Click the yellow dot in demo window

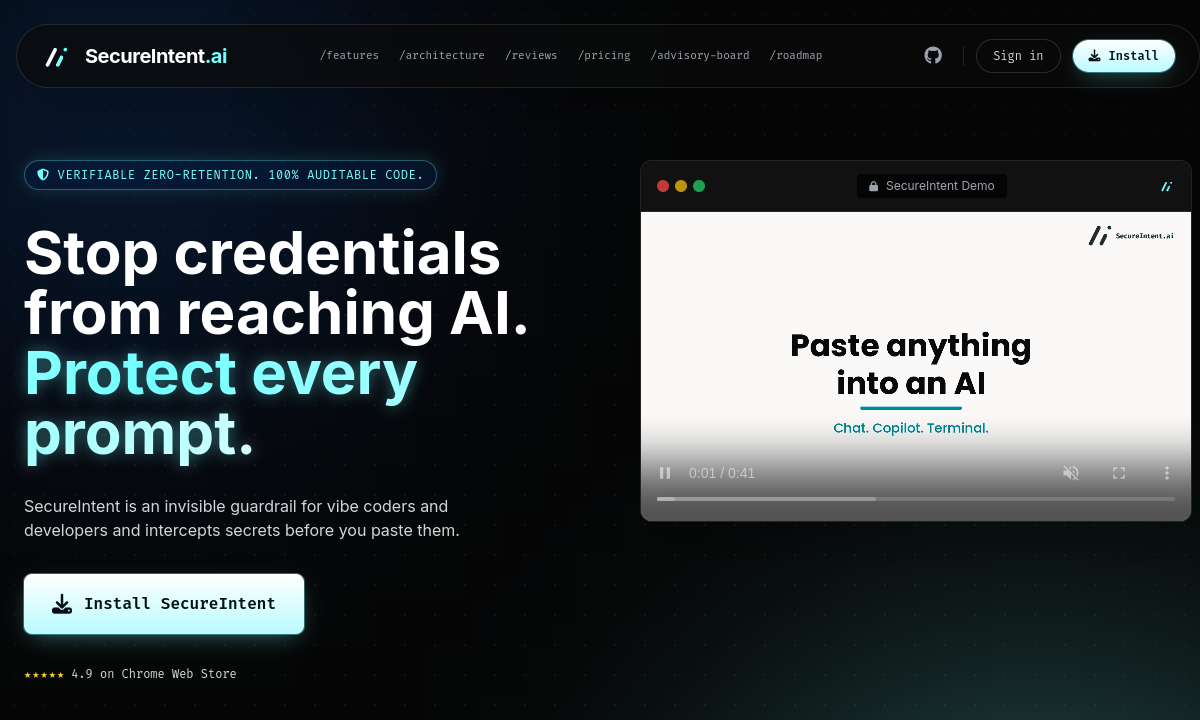click(681, 186)
